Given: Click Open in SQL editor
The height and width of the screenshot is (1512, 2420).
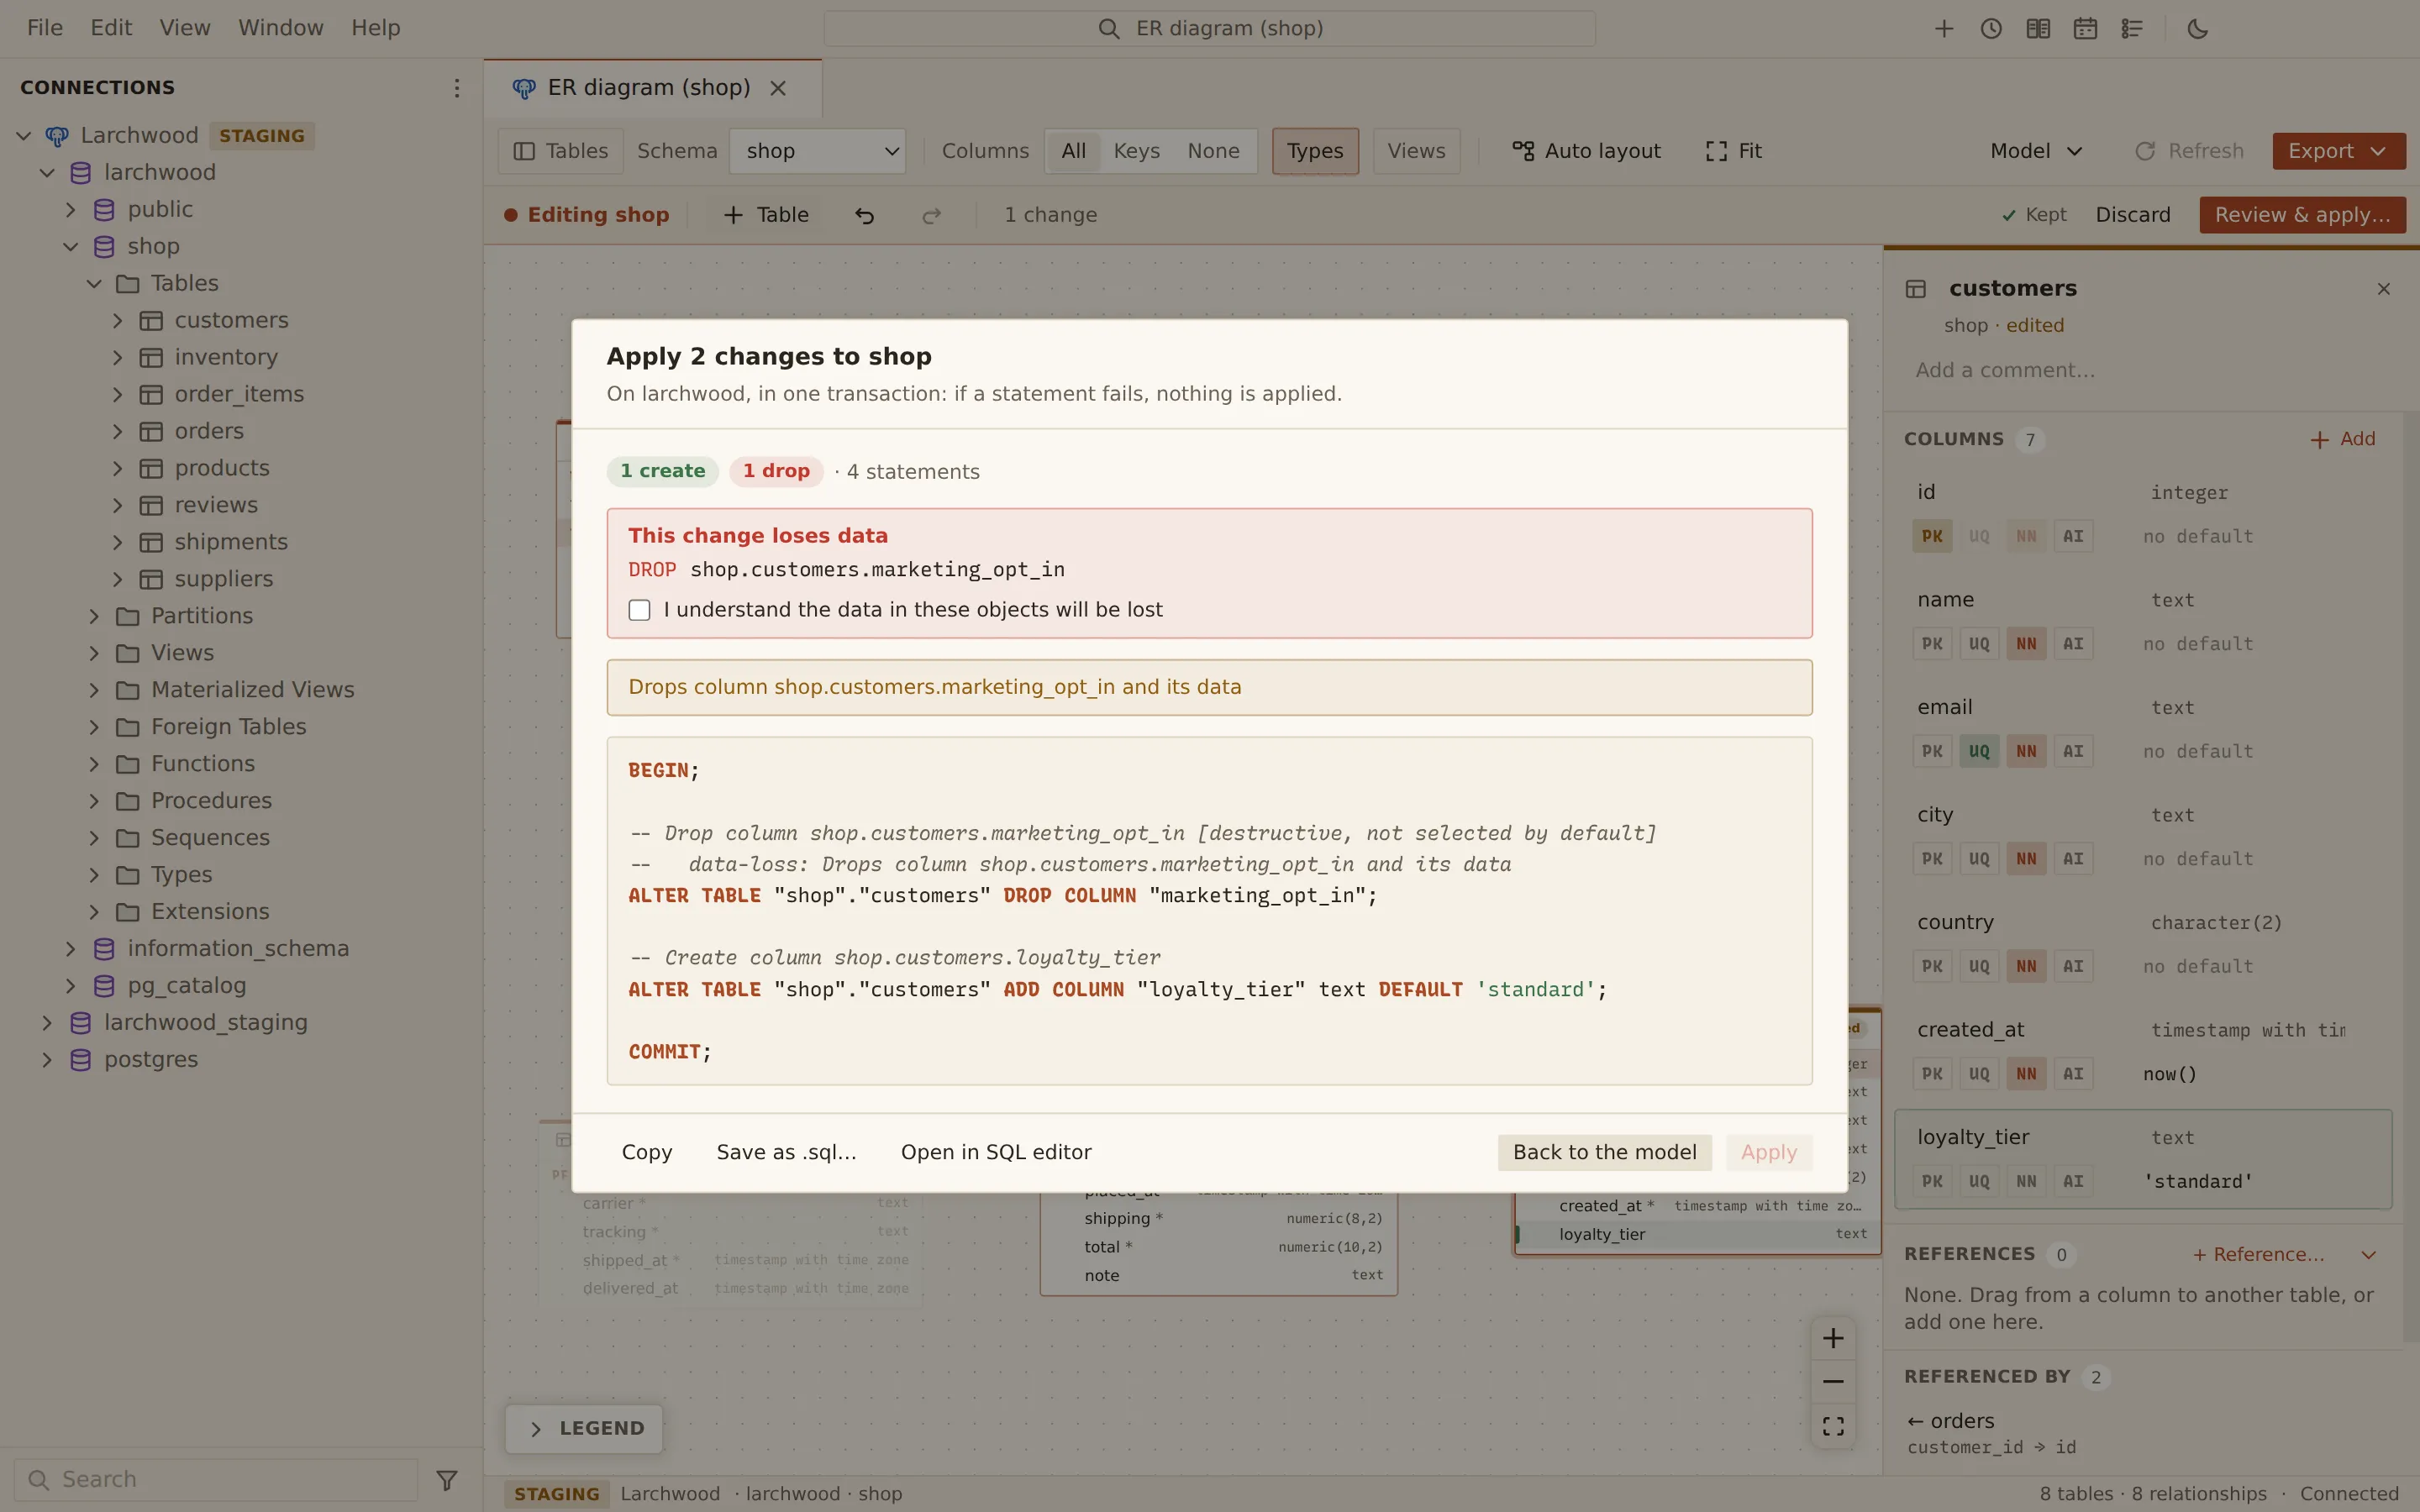Looking at the screenshot, I should (x=996, y=1153).
